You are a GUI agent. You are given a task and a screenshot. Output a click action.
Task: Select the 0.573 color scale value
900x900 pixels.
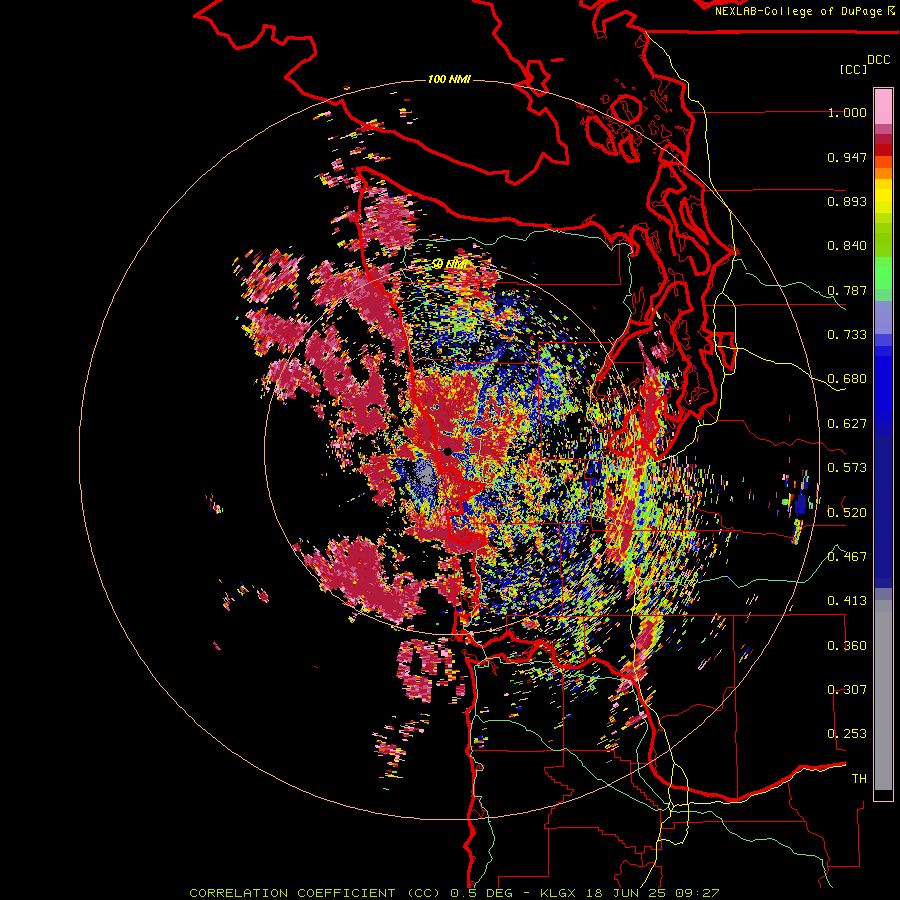[x=847, y=468]
